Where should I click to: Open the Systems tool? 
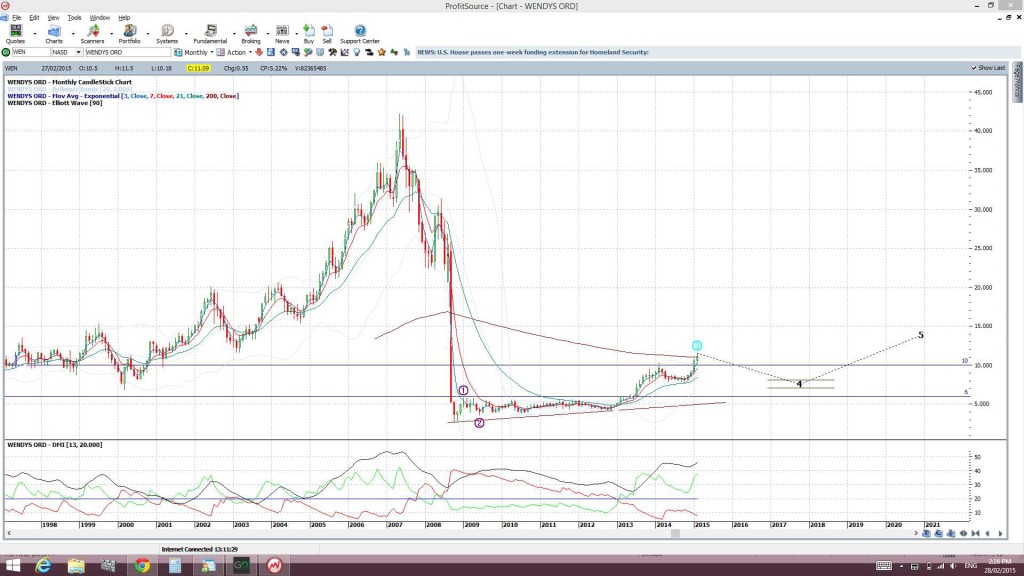(167, 34)
